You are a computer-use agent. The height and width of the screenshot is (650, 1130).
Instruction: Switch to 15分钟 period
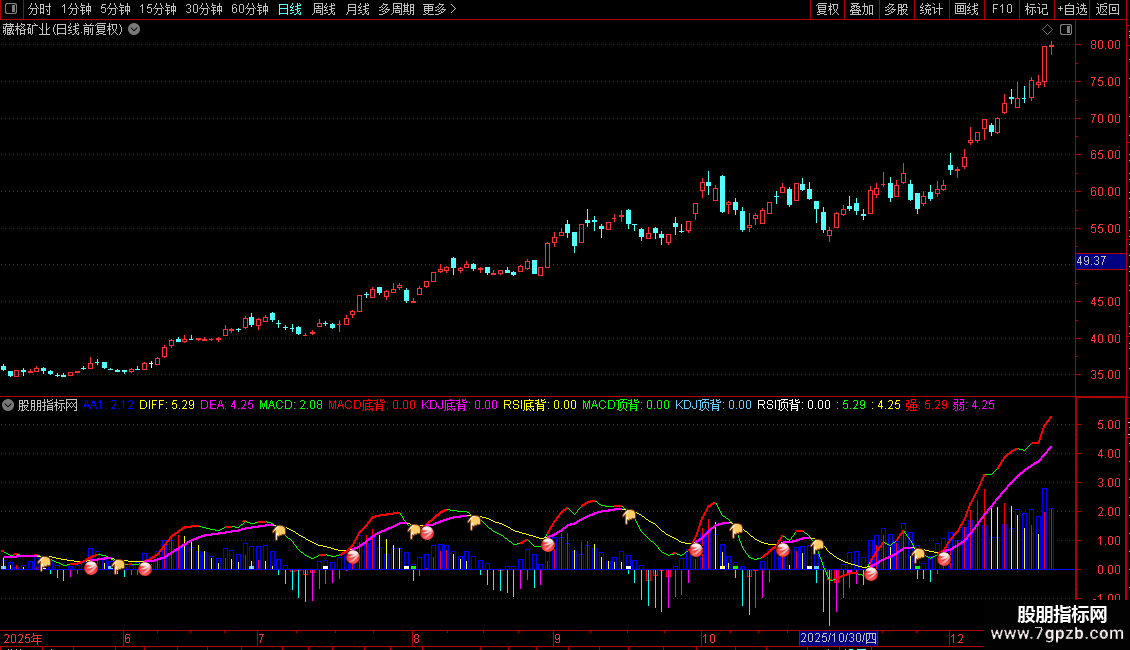pyautogui.click(x=157, y=9)
